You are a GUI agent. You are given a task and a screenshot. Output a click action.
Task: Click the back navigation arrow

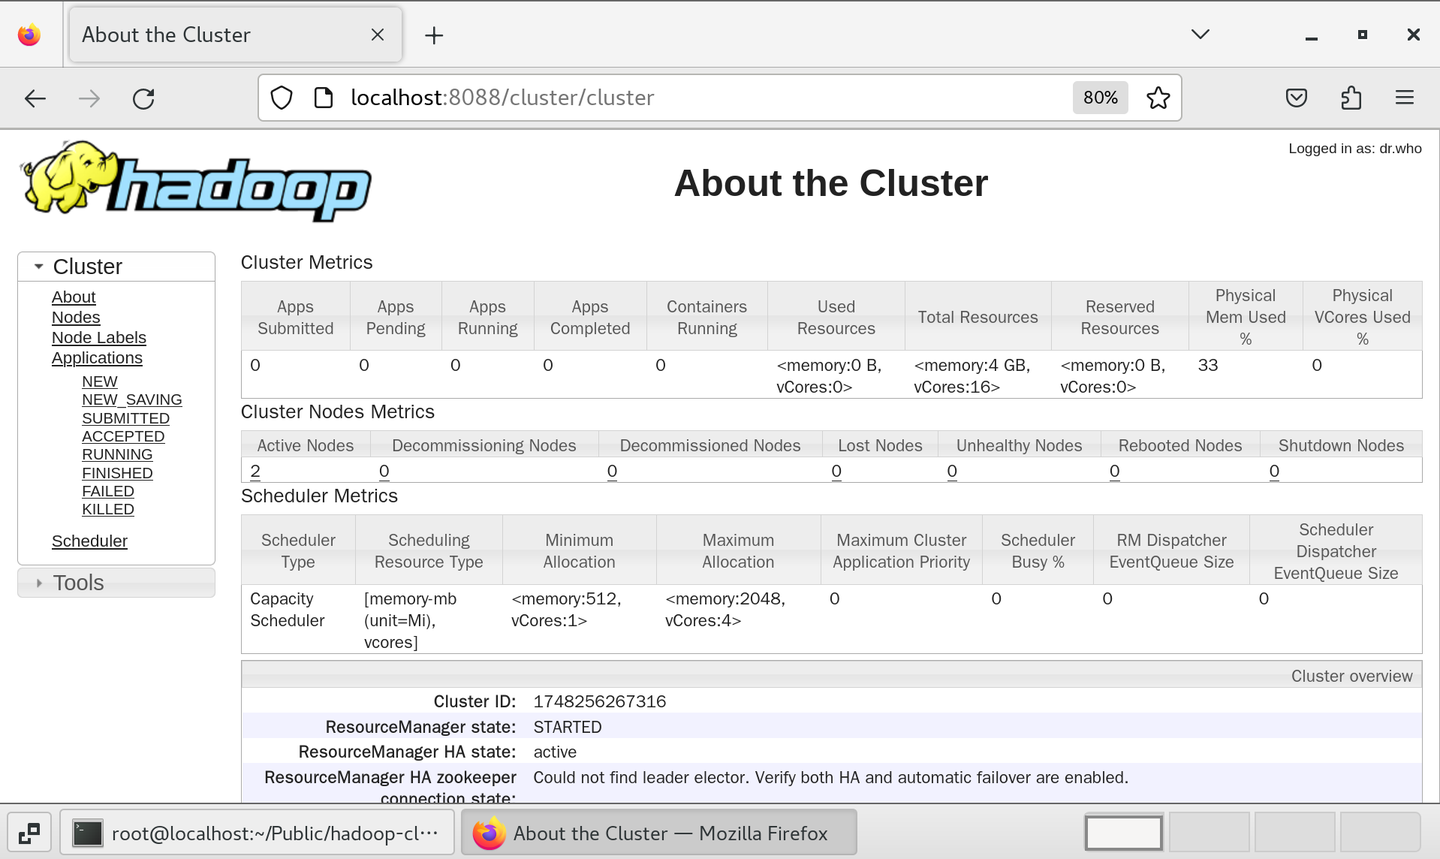click(x=35, y=98)
